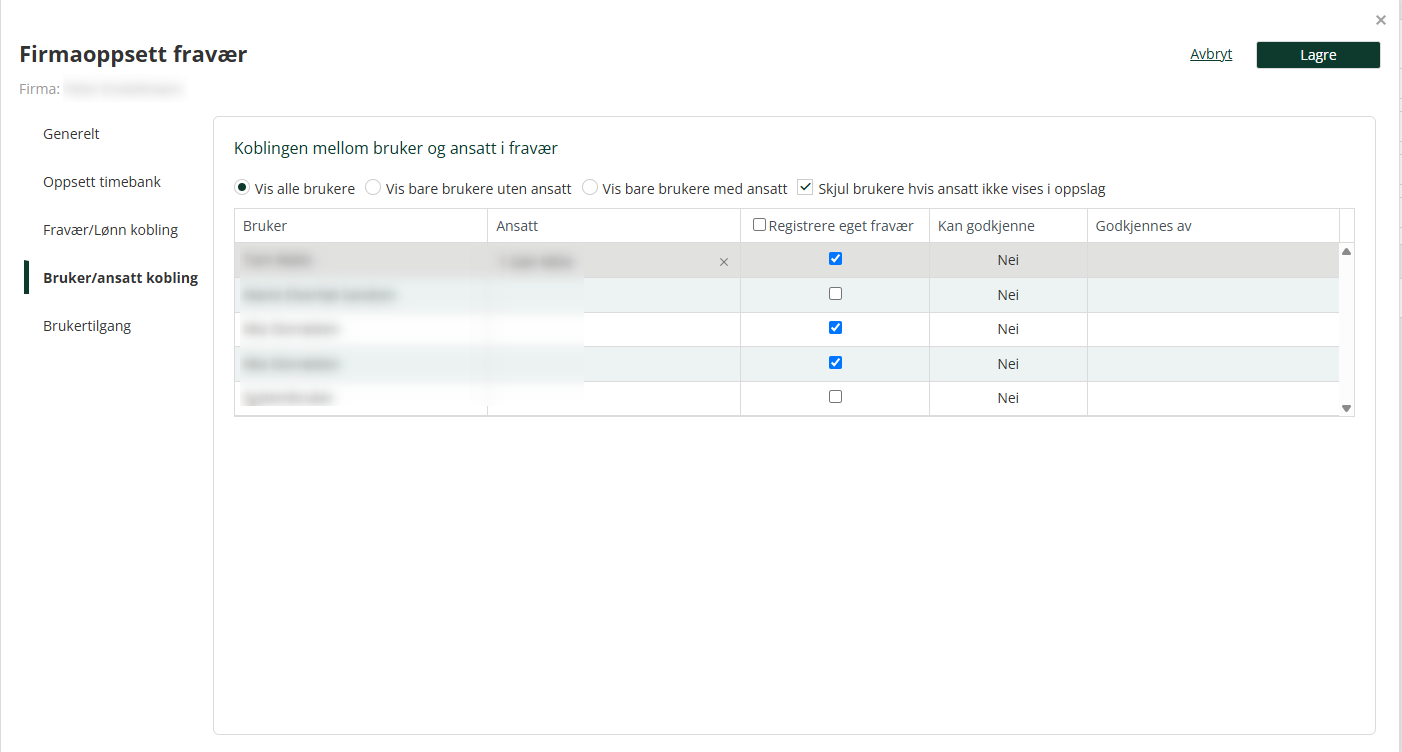The image size is (1402, 752).
Task: Close the Firmaoppsett fravær dialog with the X
Action: [x=1381, y=20]
